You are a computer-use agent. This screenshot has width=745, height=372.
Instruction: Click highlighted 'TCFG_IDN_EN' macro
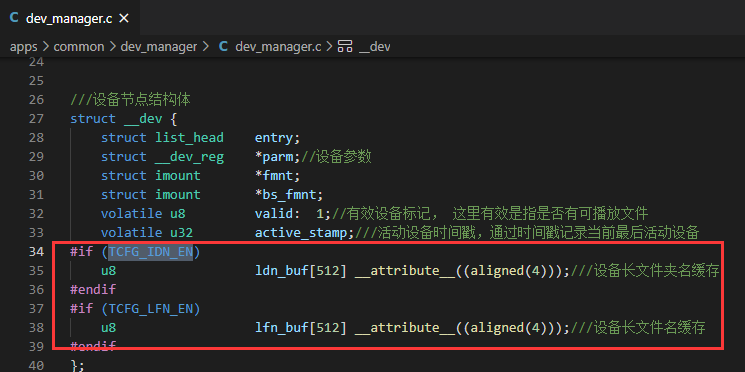pyautogui.click(x=151, y=252)
